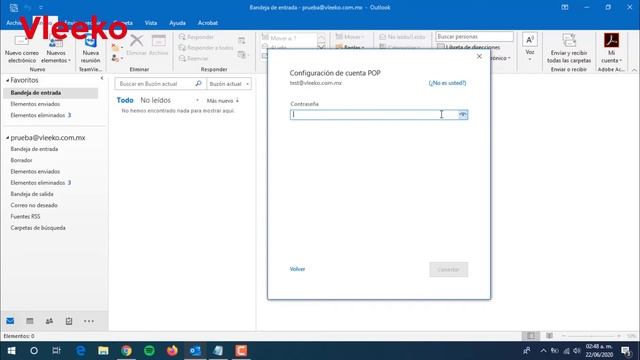
Task: Switch to Mail view icon
Action: pyautogui.click(x=10, y=321)
